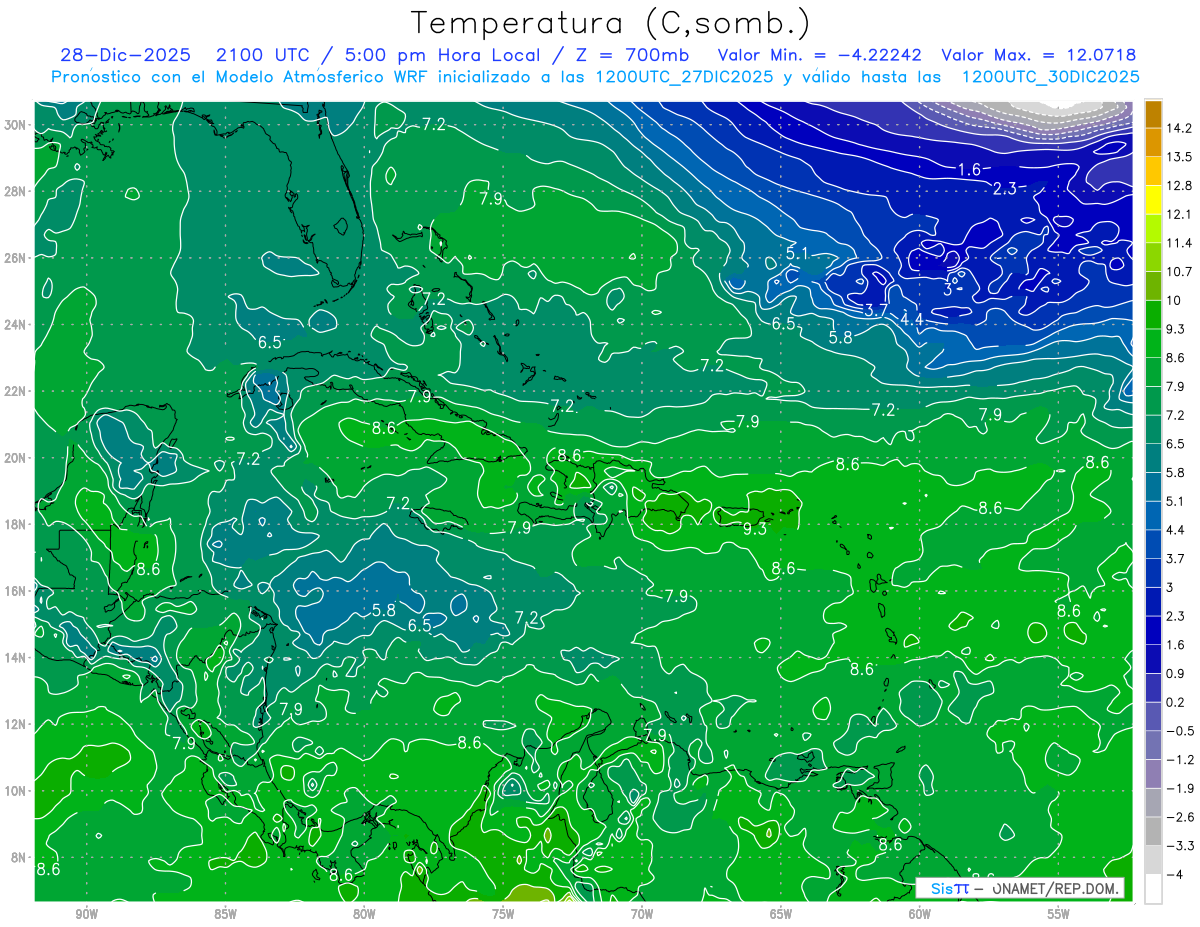Click the 30N latitude axis label
Viewport: 1200px width, 927px height.
[x=15, y=124]
